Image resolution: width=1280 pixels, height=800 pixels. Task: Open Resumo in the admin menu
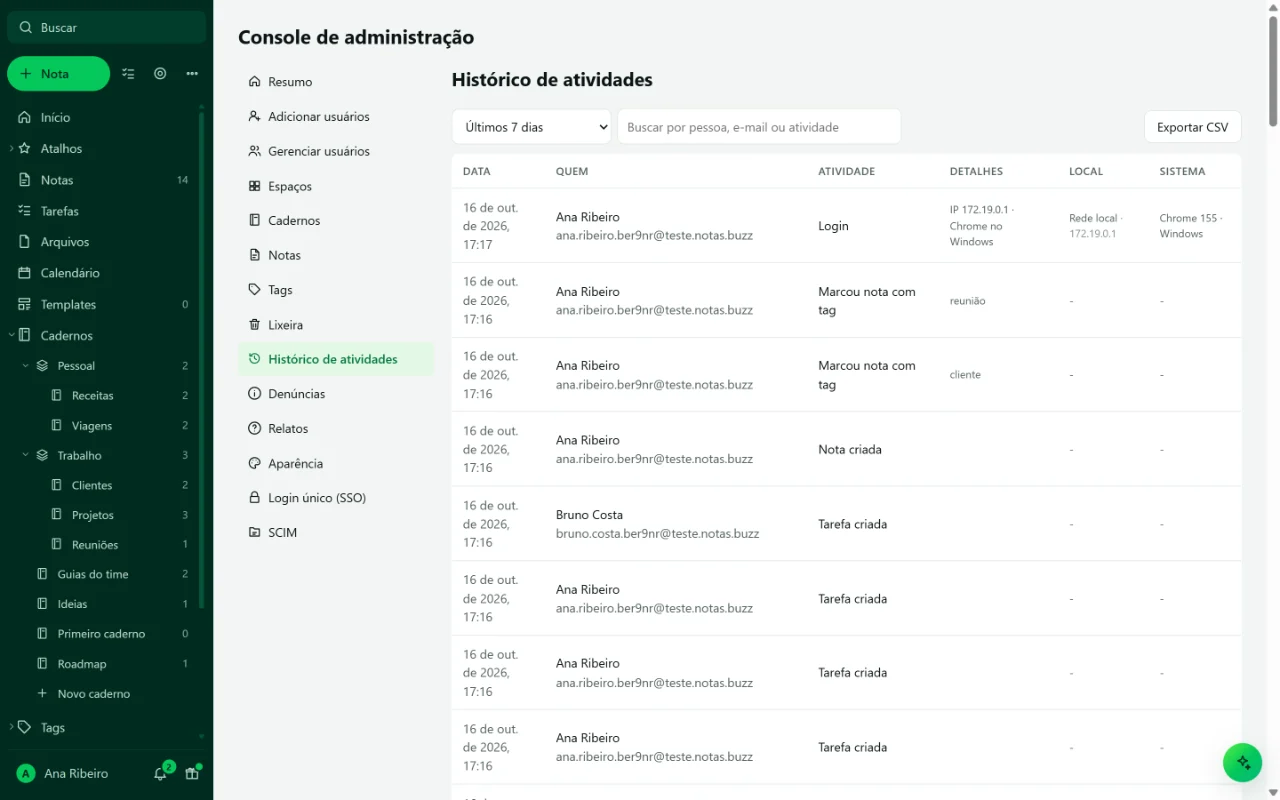point(336,82)
